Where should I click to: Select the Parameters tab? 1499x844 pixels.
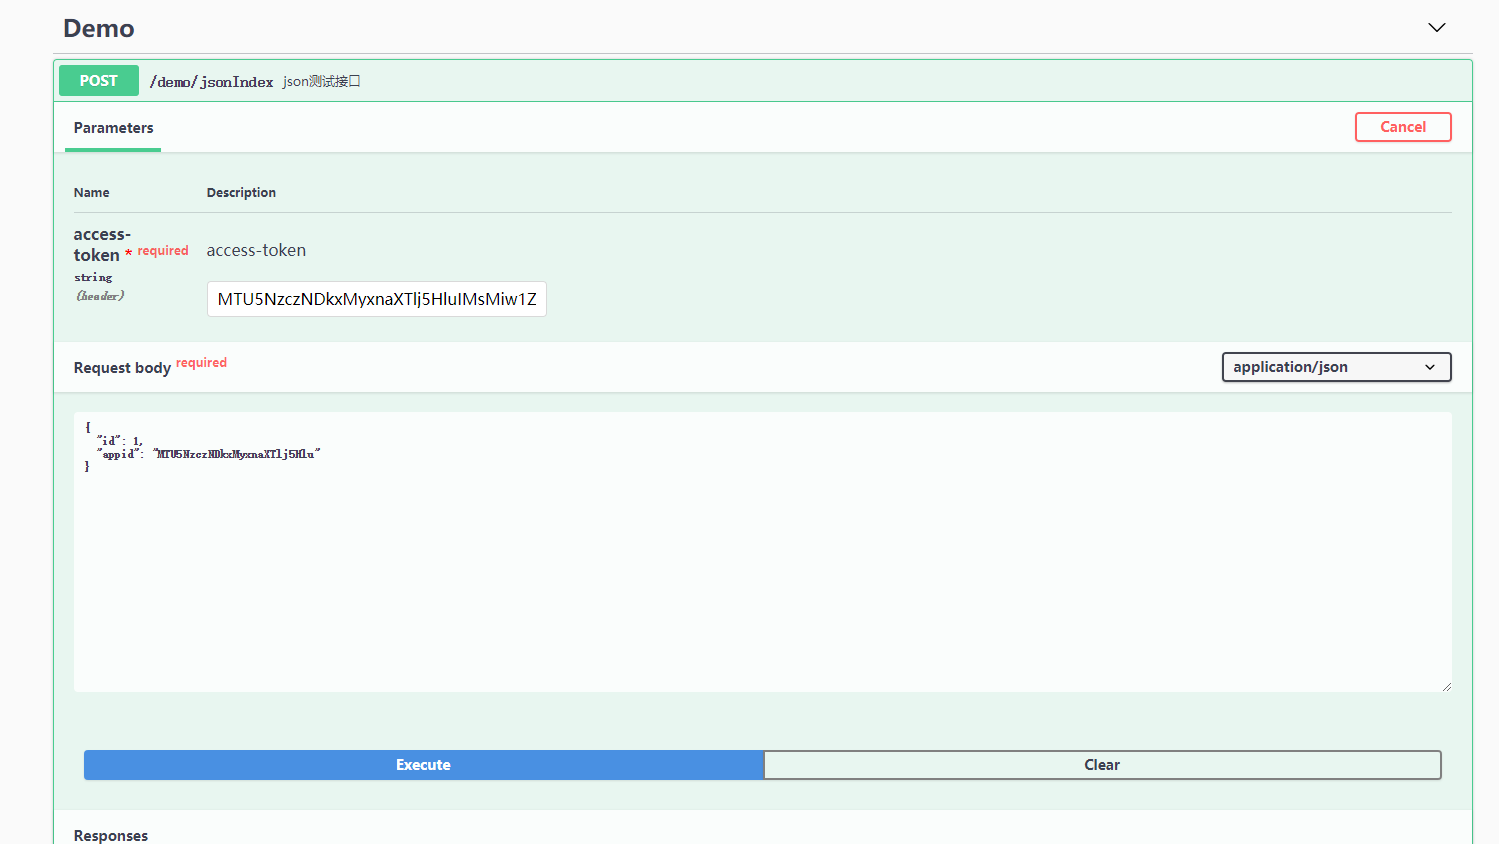coord(113,128)
